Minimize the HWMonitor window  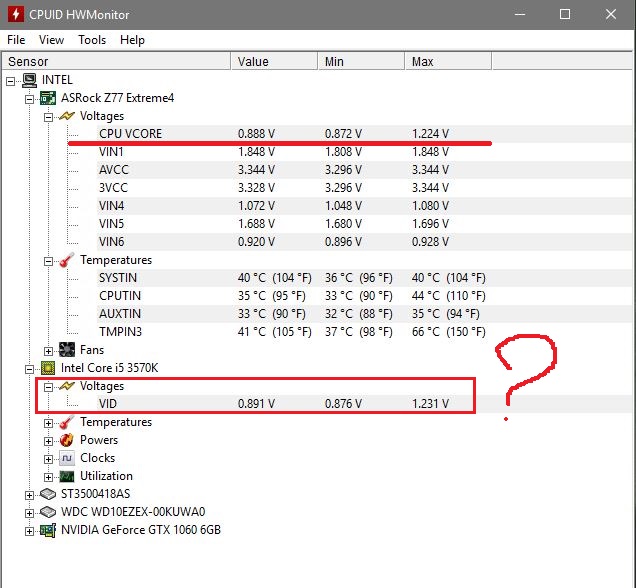[x=520, y=15]
